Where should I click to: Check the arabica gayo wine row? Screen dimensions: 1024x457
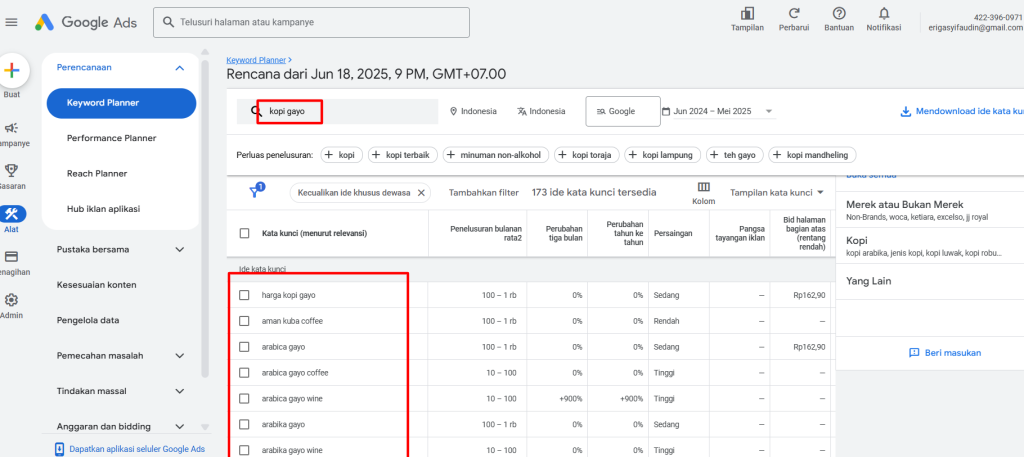click(244, 398)
